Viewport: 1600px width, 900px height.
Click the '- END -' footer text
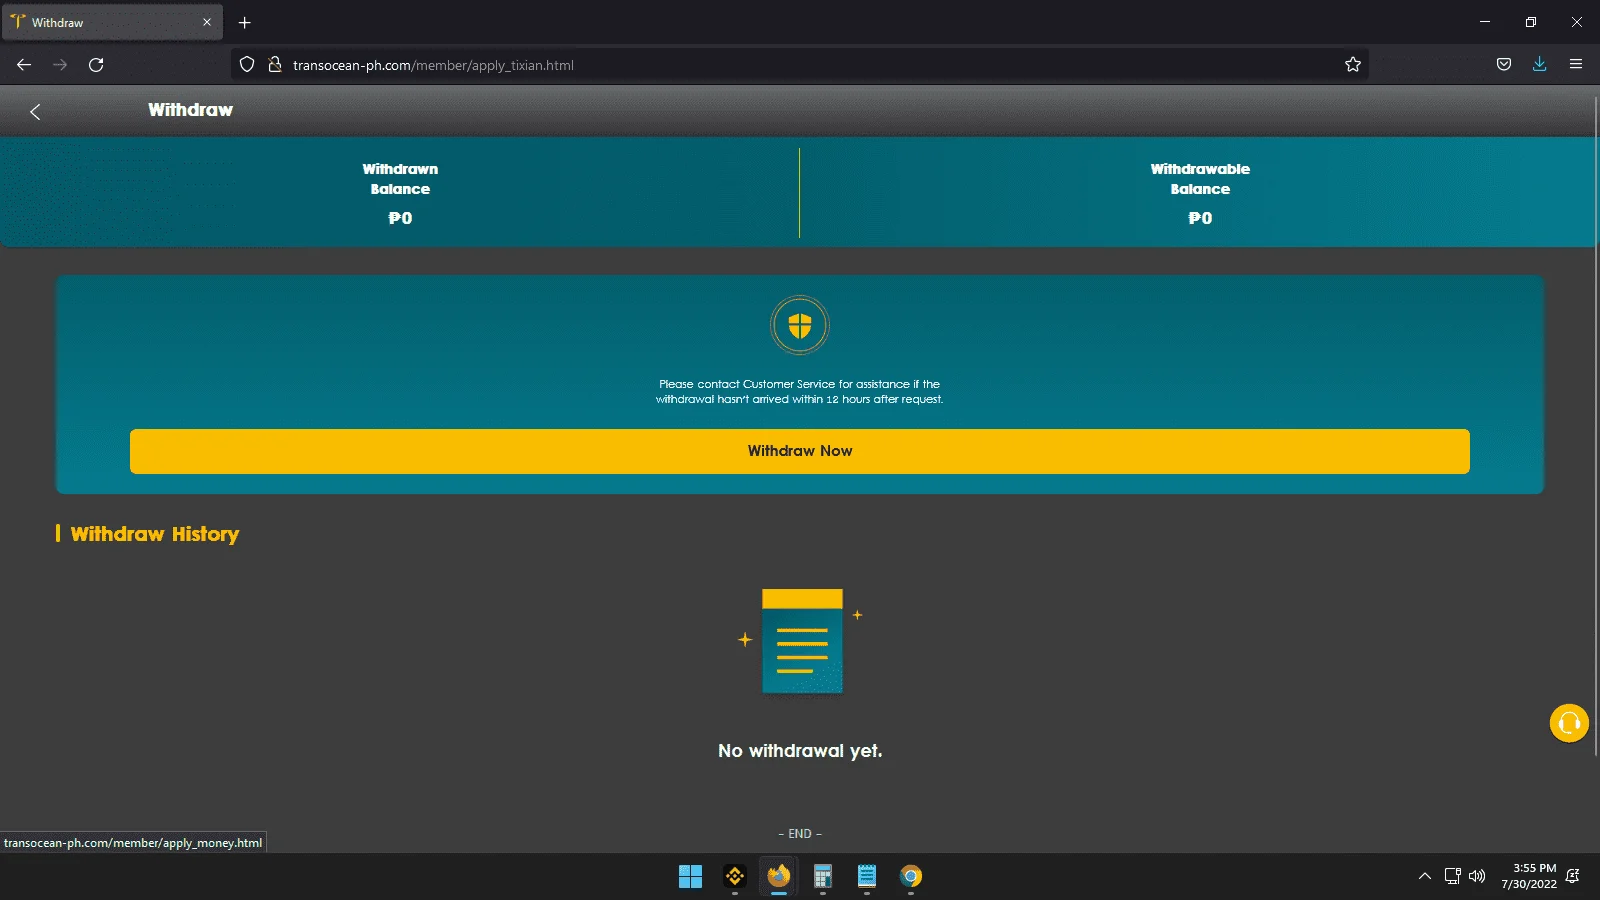tap(800, 834)
